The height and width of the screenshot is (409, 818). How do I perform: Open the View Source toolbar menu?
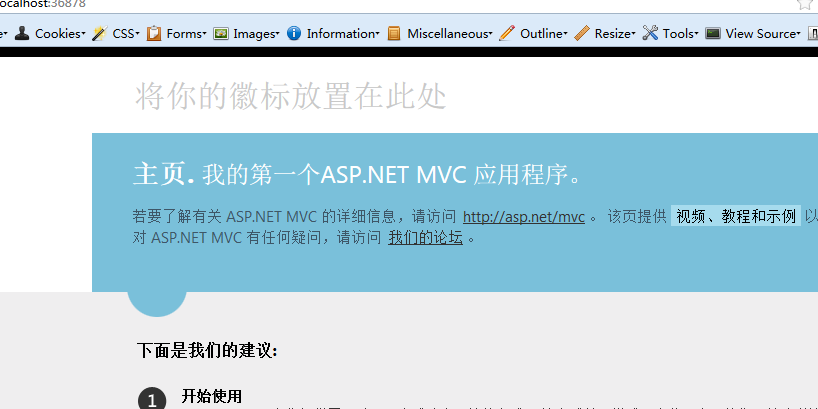pos(763,33)
